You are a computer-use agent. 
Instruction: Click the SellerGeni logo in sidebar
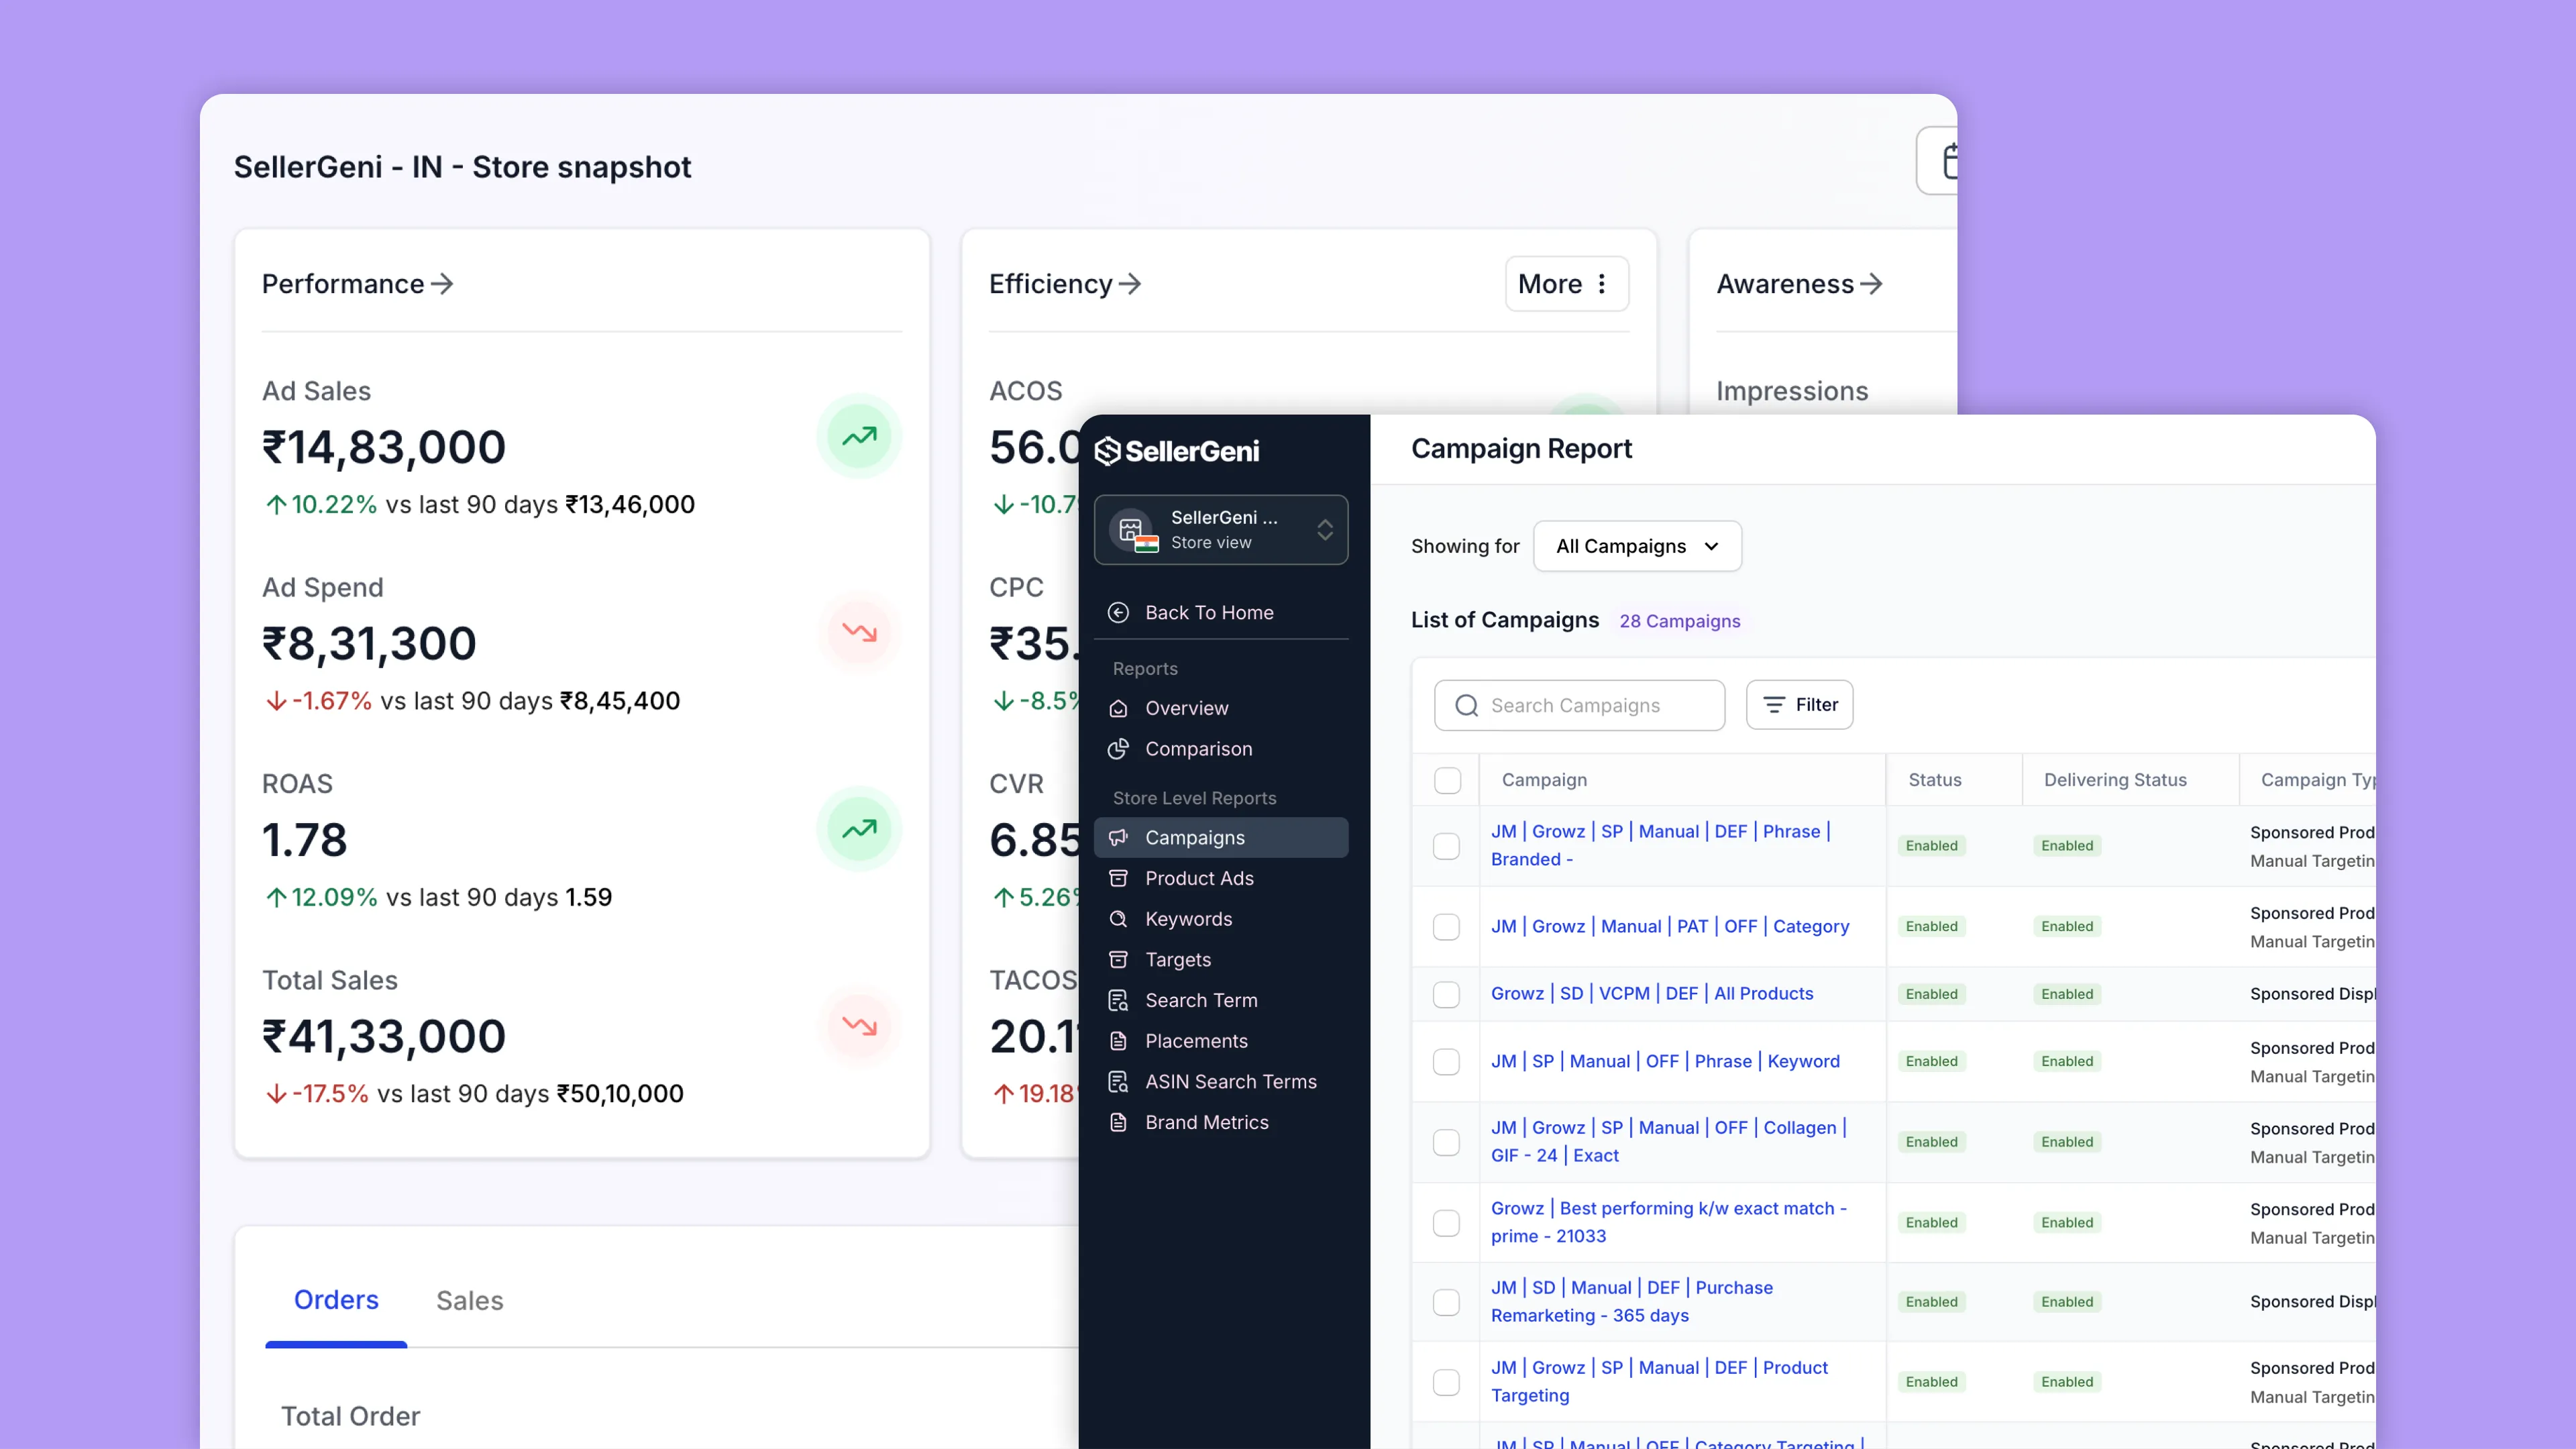(x=1176, y=451)
